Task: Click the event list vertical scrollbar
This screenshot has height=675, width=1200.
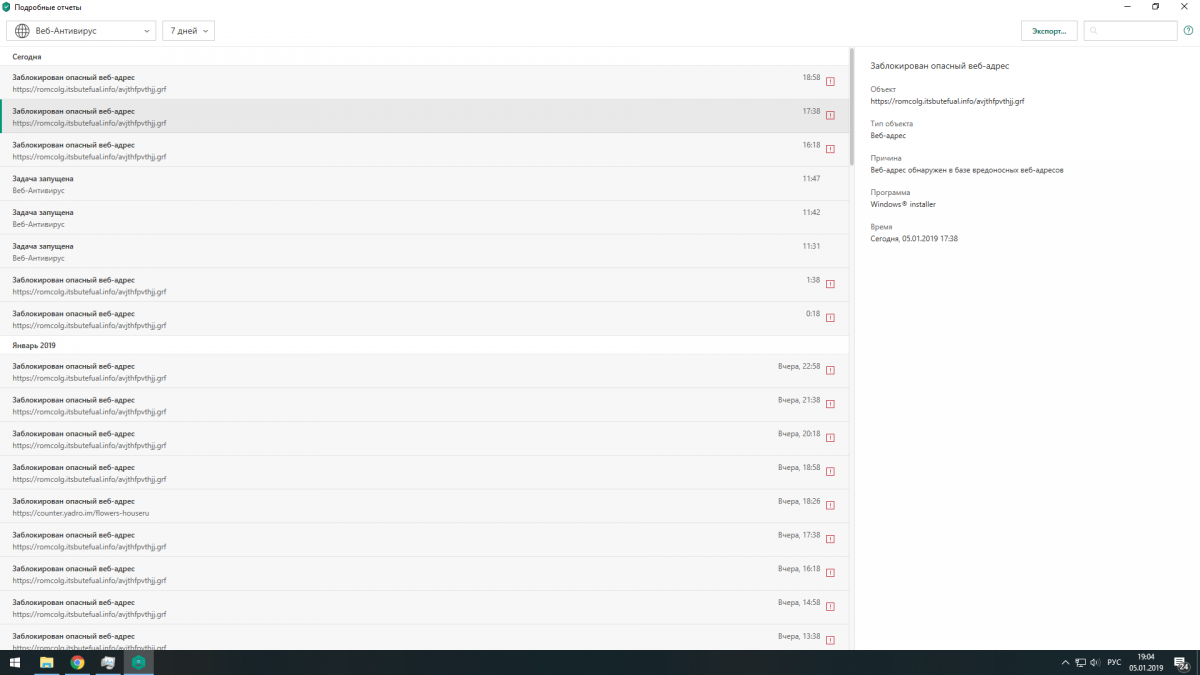Action: point(852,107)
